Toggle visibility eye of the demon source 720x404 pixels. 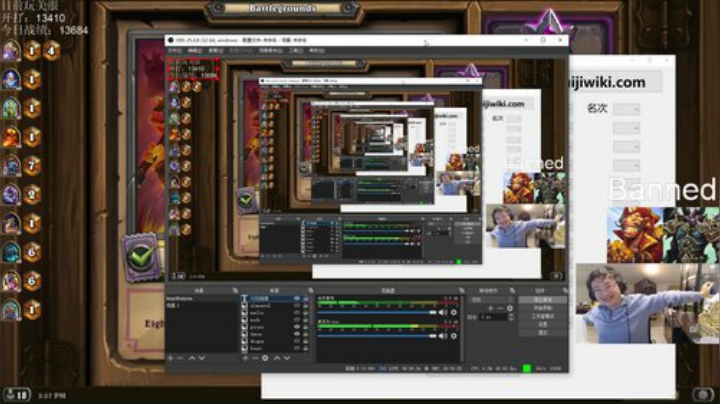pos(297,335)
